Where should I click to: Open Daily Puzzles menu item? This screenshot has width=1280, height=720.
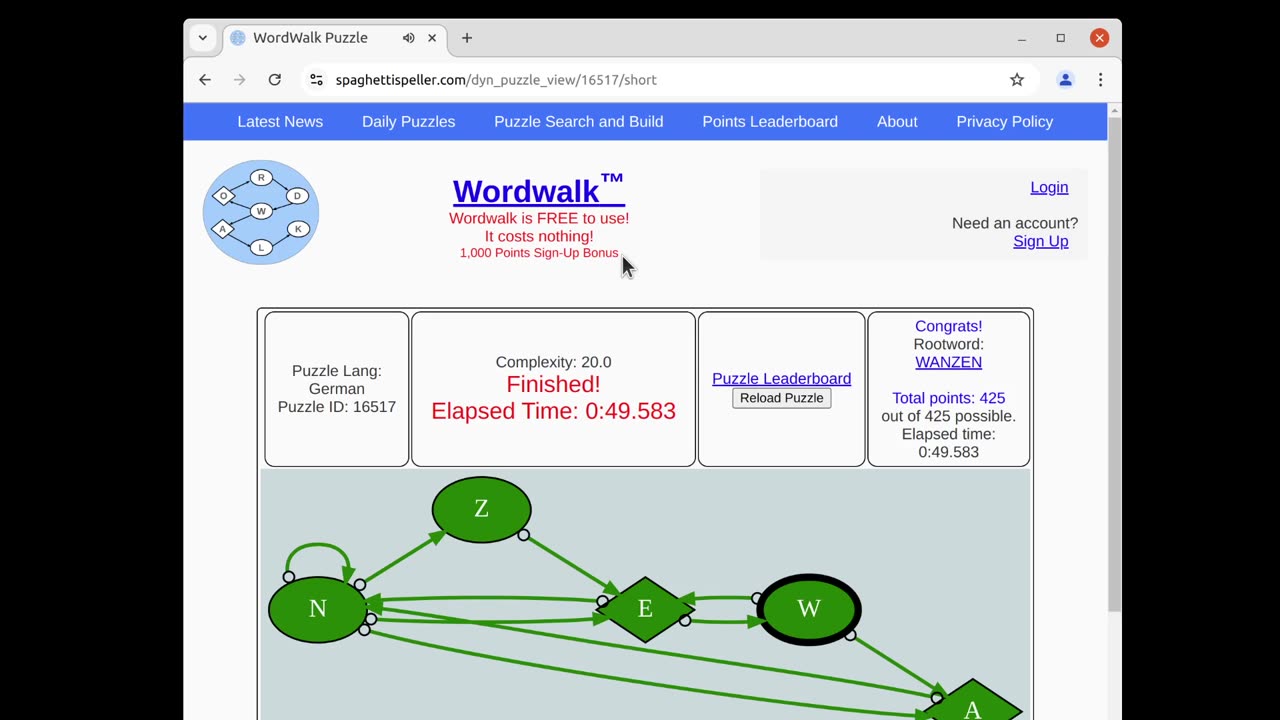[x=408, y=122]
